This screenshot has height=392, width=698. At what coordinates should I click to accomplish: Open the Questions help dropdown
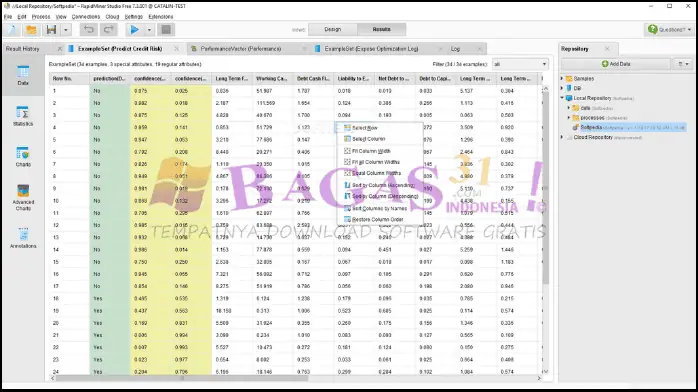click(670, 29)
